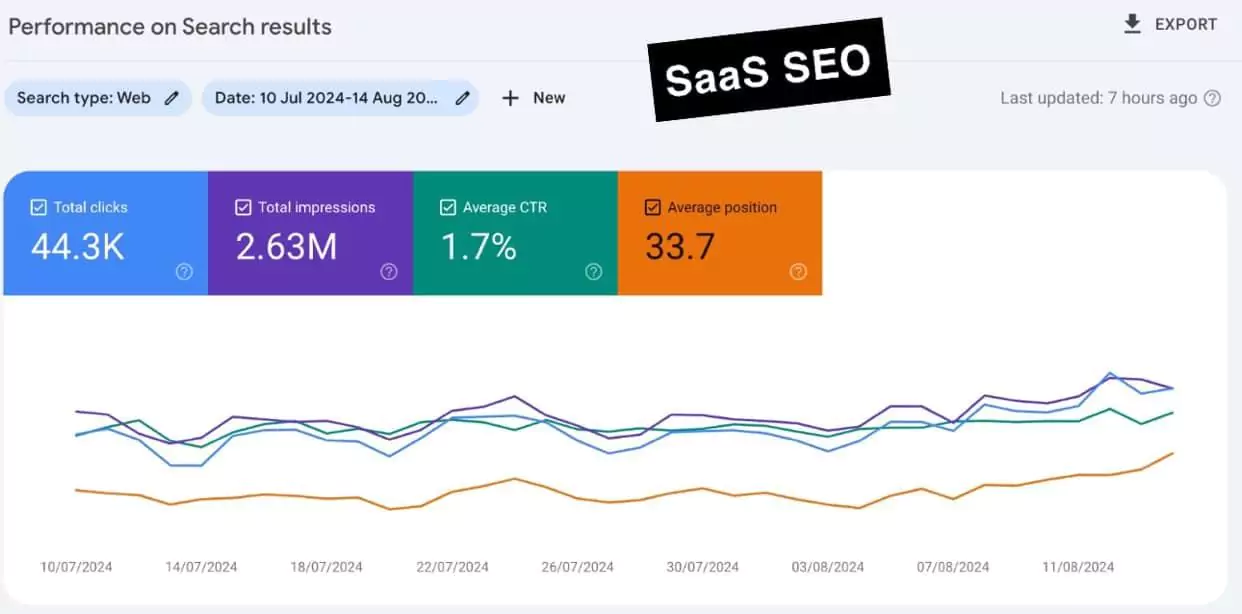Open help icon on Total impressions card
The width and height of the screenshot is (1242, 614).
[x=389, y=271]
